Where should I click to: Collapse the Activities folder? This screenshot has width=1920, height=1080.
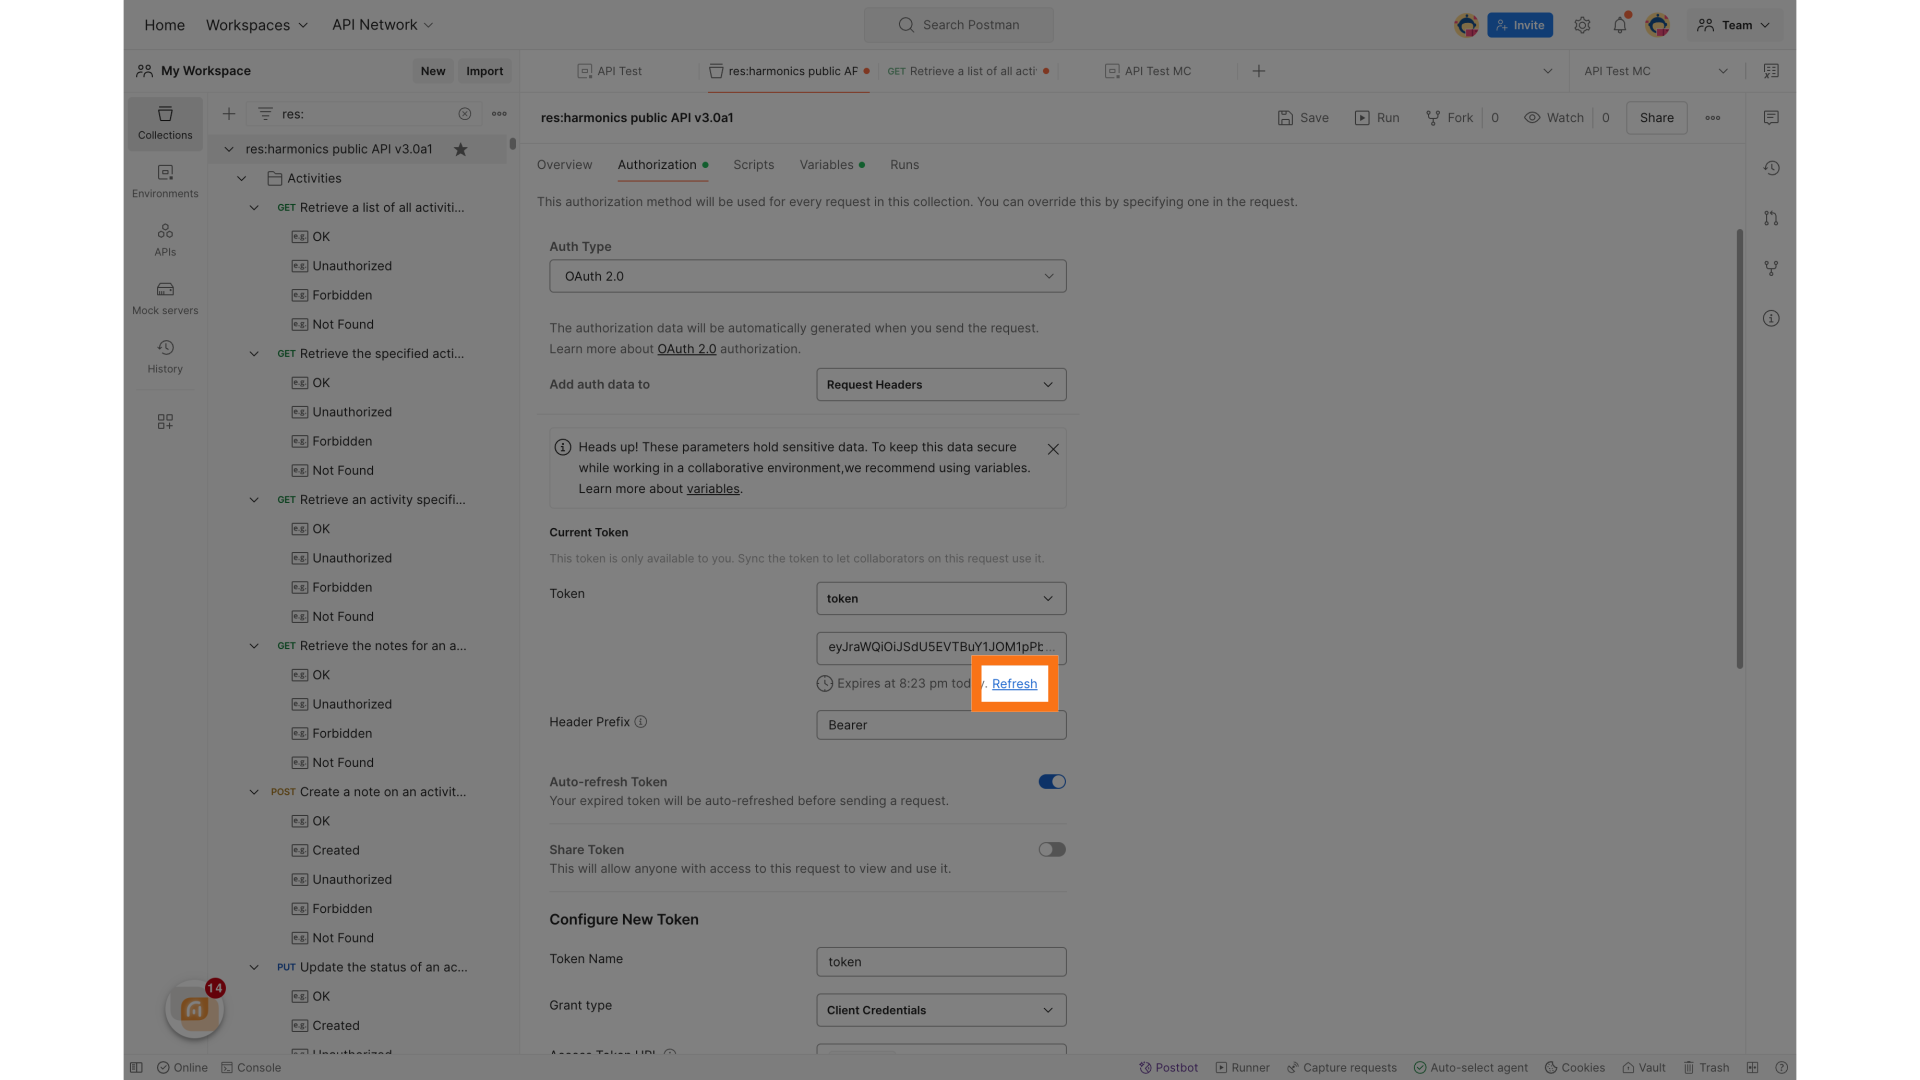pos(241,178)
